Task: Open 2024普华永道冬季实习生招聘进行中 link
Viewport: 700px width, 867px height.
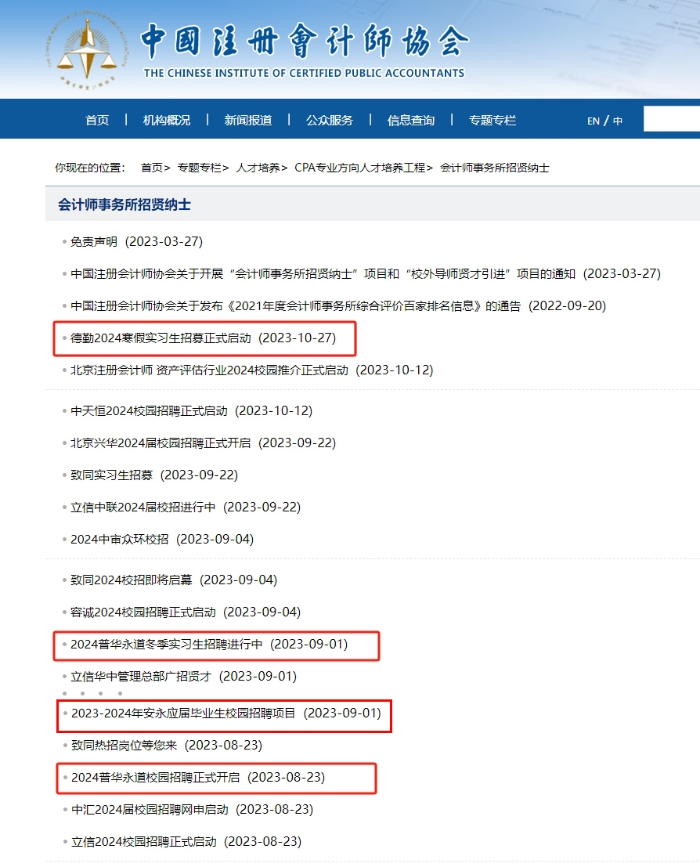Action: coord(166,645)
